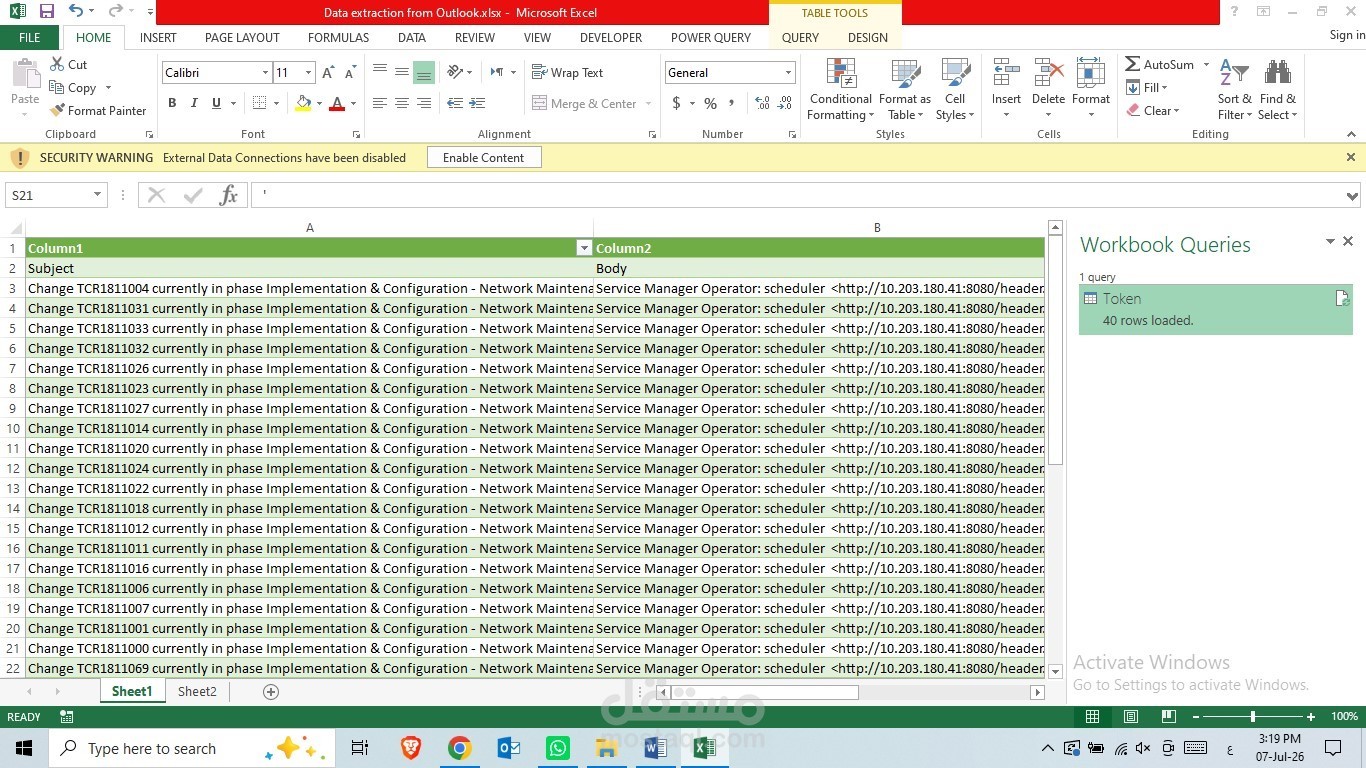Open the fill color highlight swatch
This screenshot has width=1366, height=768.
[304, 103]
